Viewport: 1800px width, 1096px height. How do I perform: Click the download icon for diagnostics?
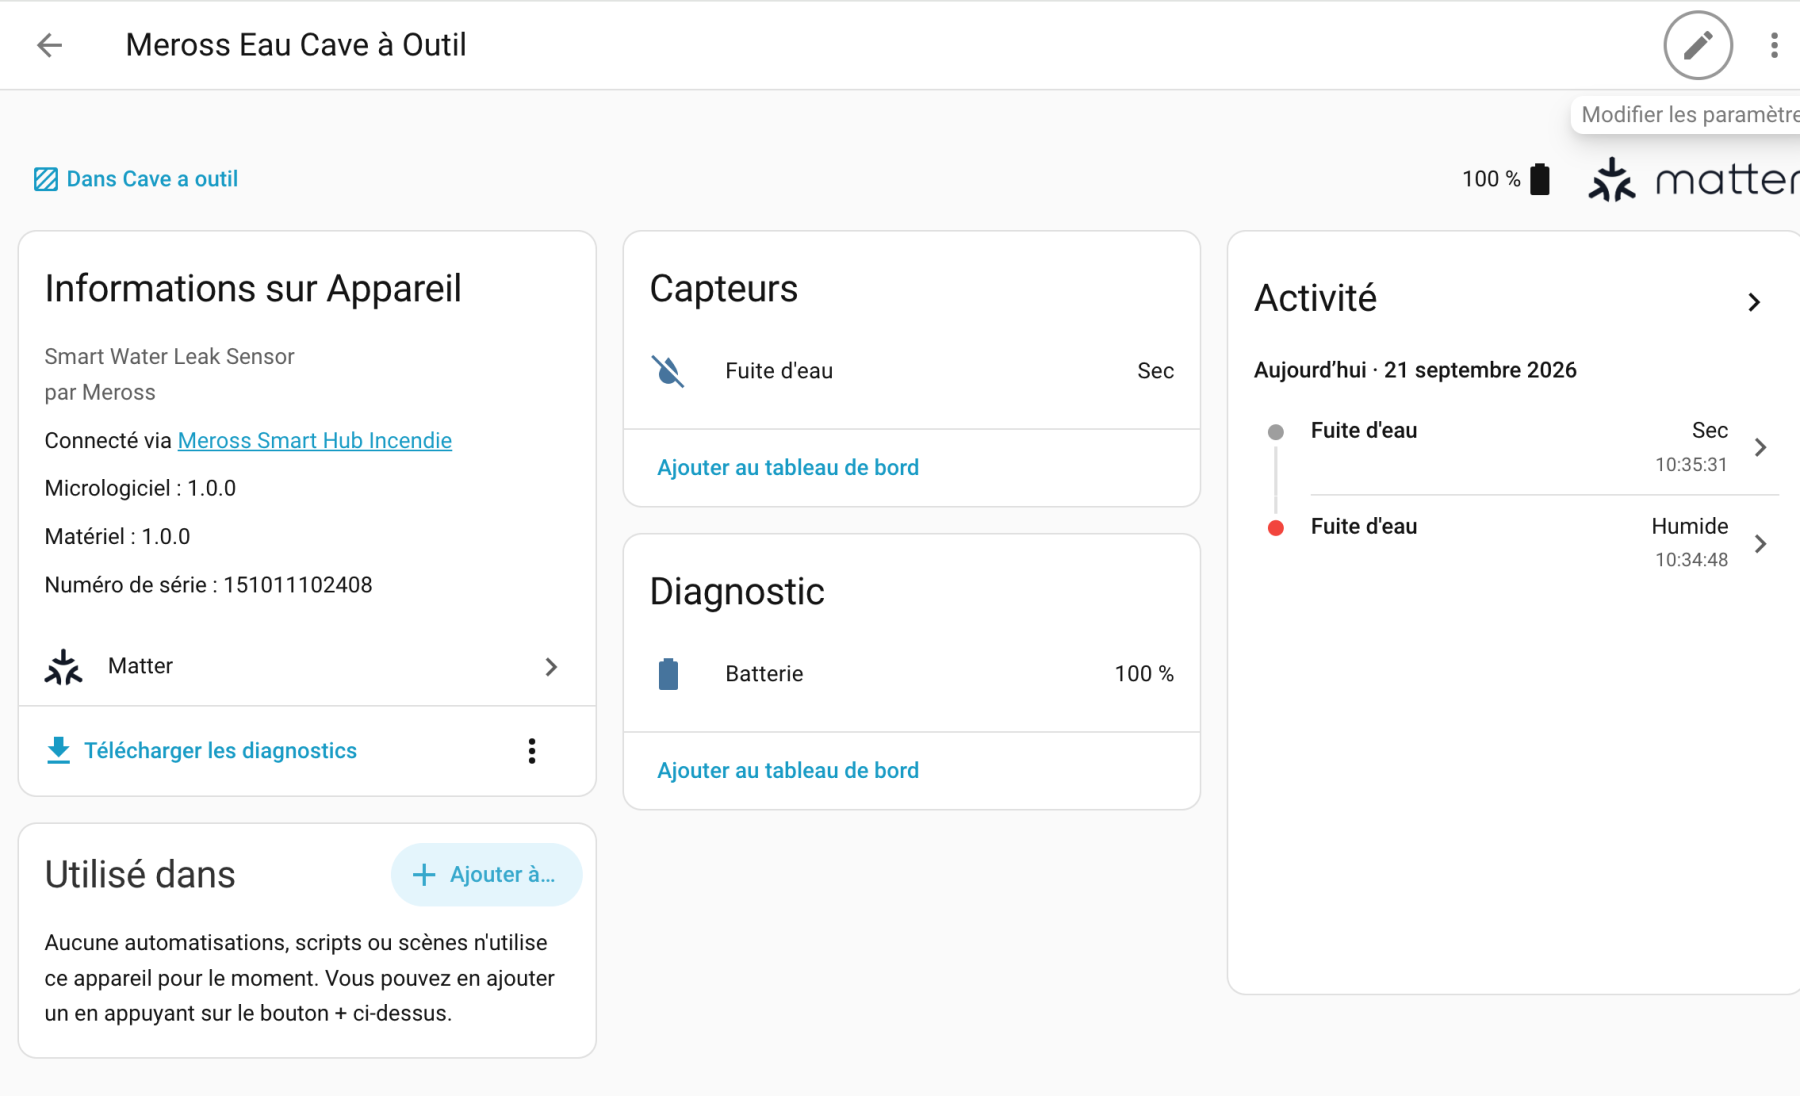[x=58, y=751]
